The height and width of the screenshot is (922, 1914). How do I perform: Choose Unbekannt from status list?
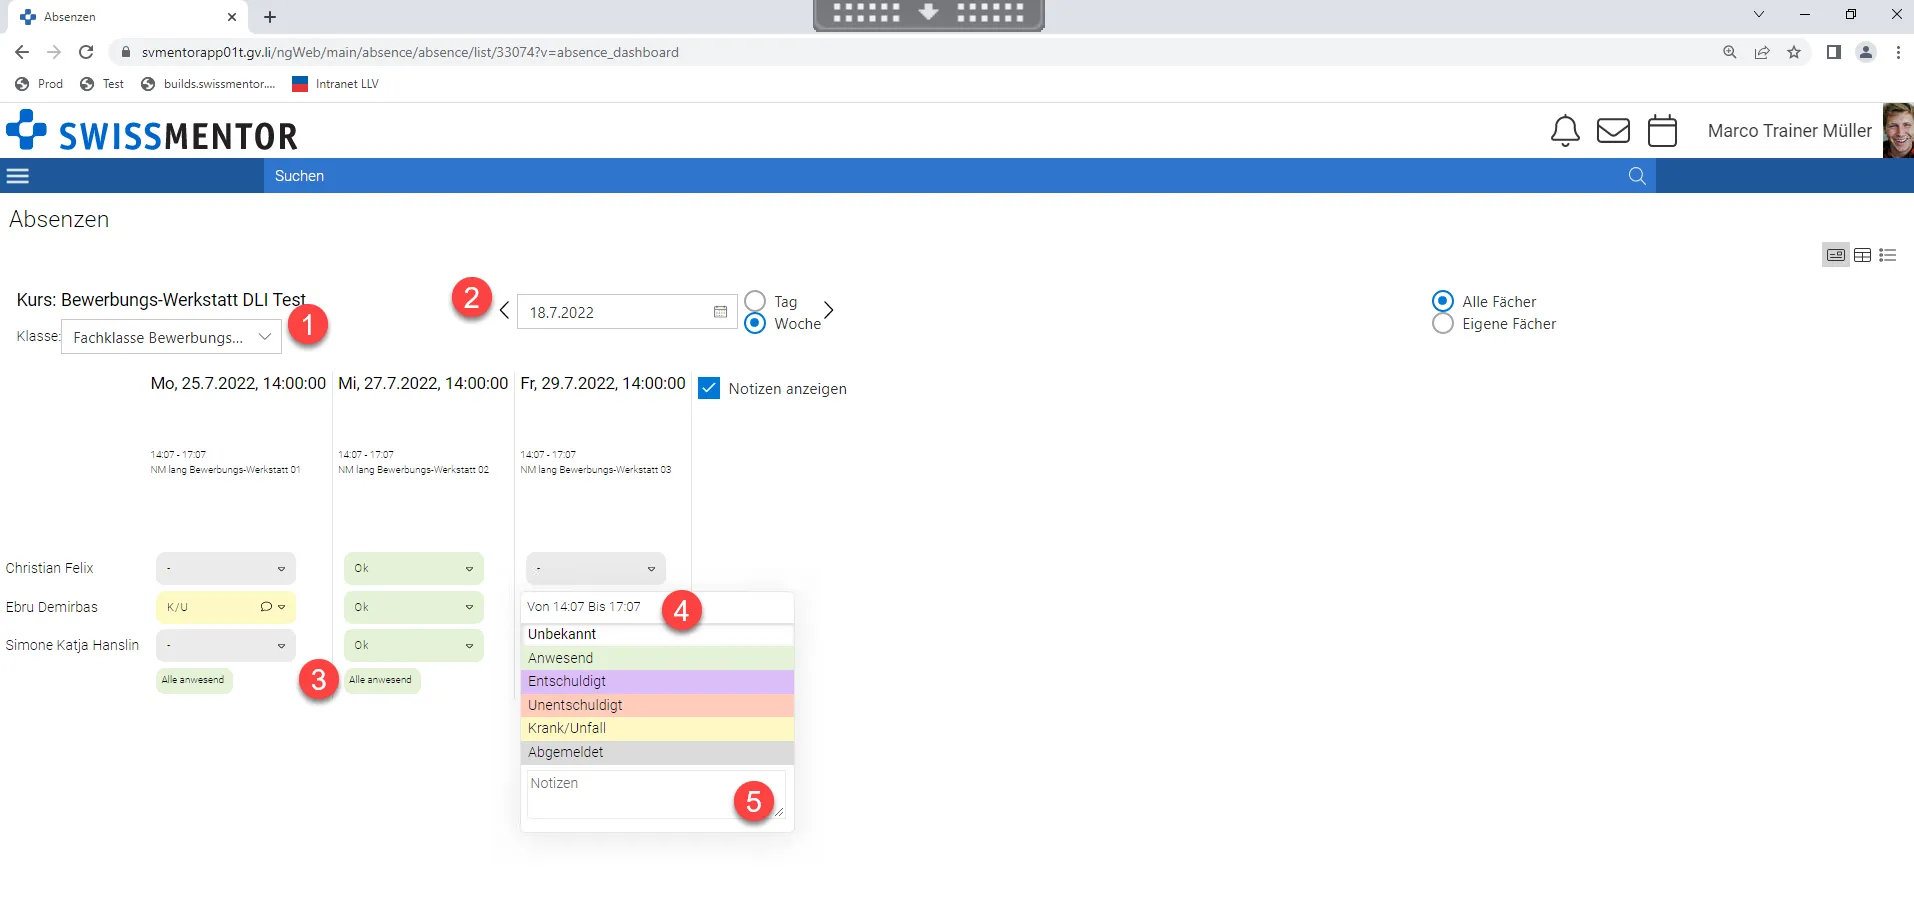658,634
